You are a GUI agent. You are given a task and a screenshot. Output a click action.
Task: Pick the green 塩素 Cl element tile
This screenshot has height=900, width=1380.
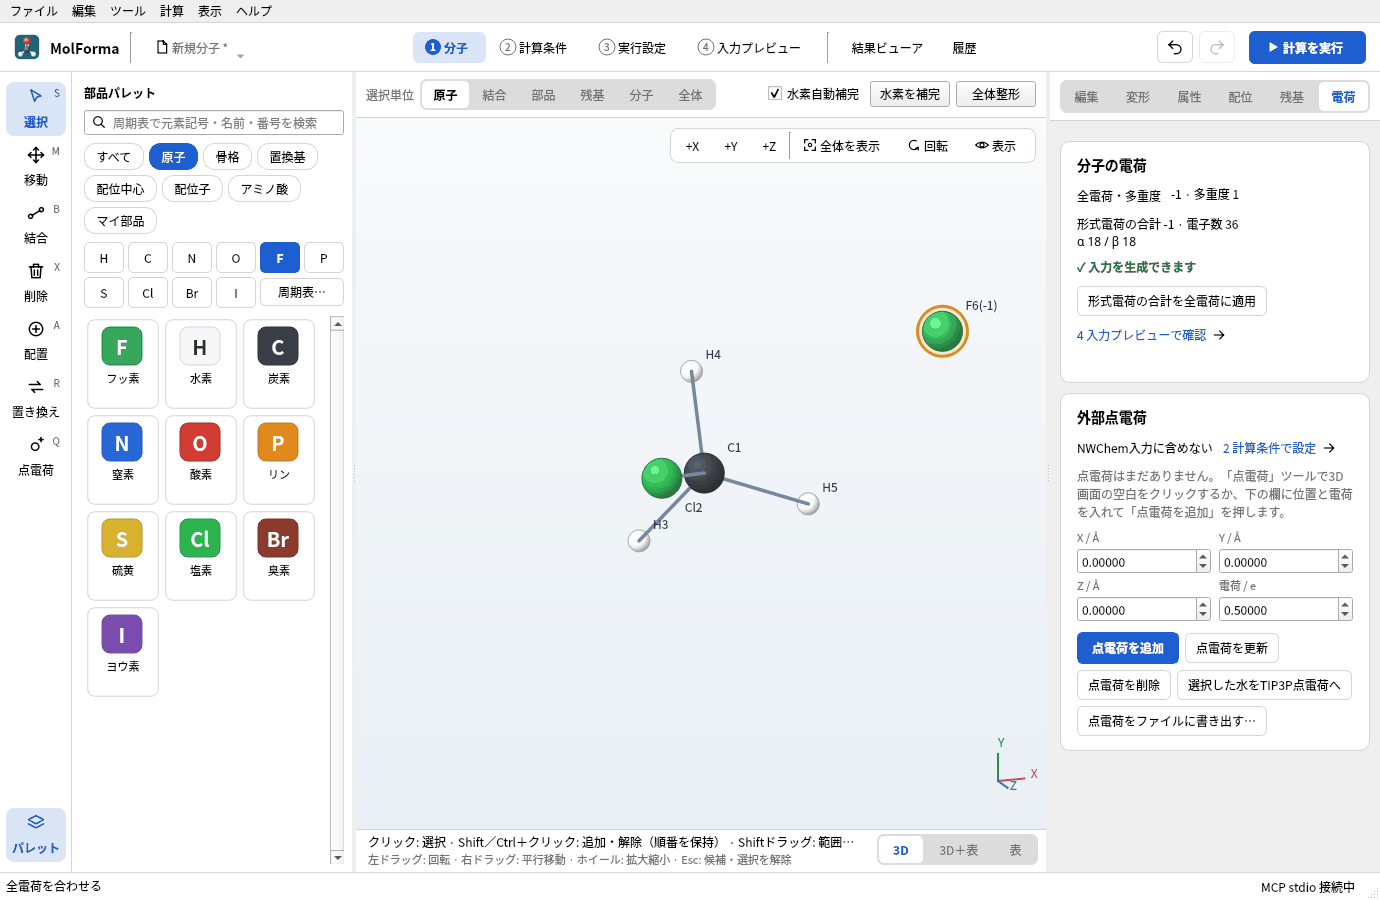click(200, 555)
